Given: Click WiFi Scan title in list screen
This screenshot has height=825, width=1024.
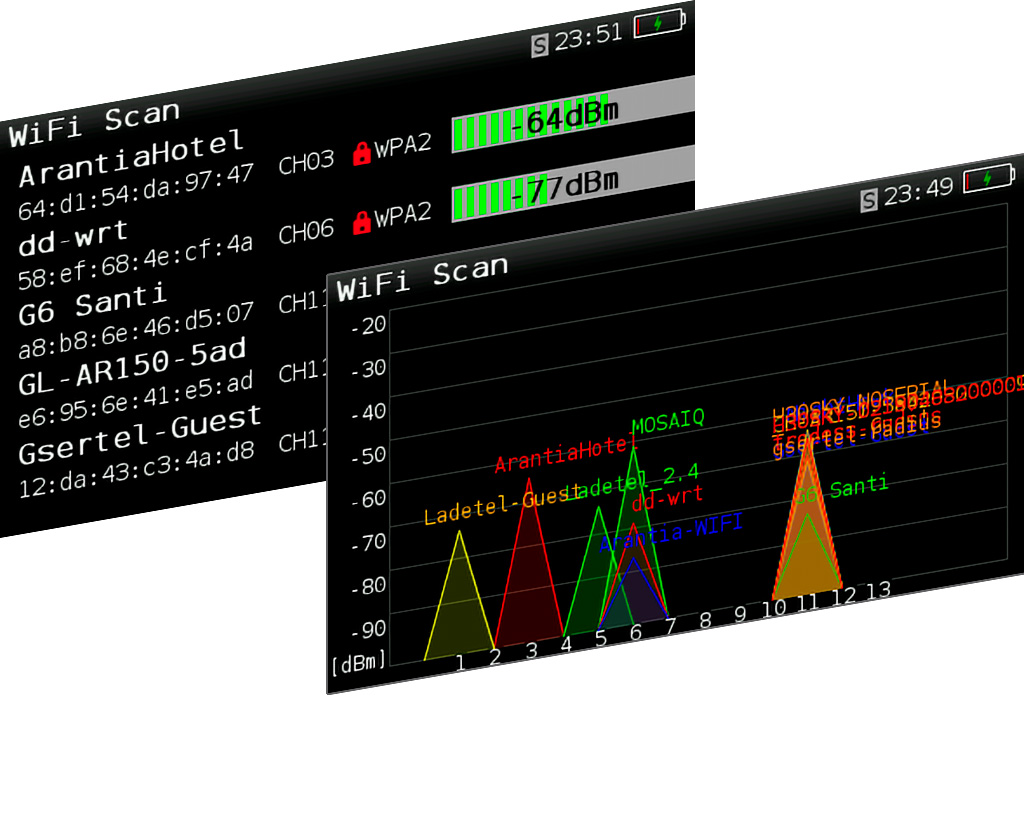Looking at the screenshot, I should (95, 123).
